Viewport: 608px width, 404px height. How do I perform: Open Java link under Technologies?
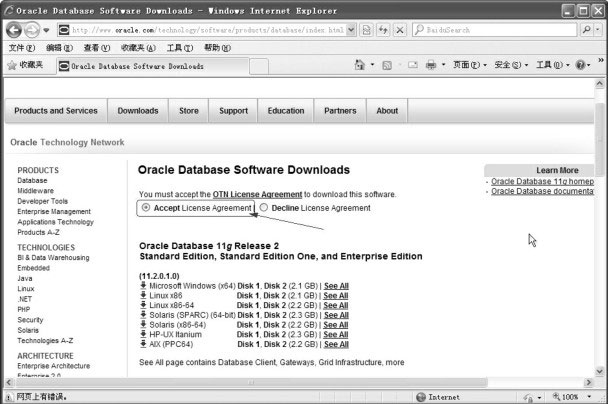(x=25, y=278)
